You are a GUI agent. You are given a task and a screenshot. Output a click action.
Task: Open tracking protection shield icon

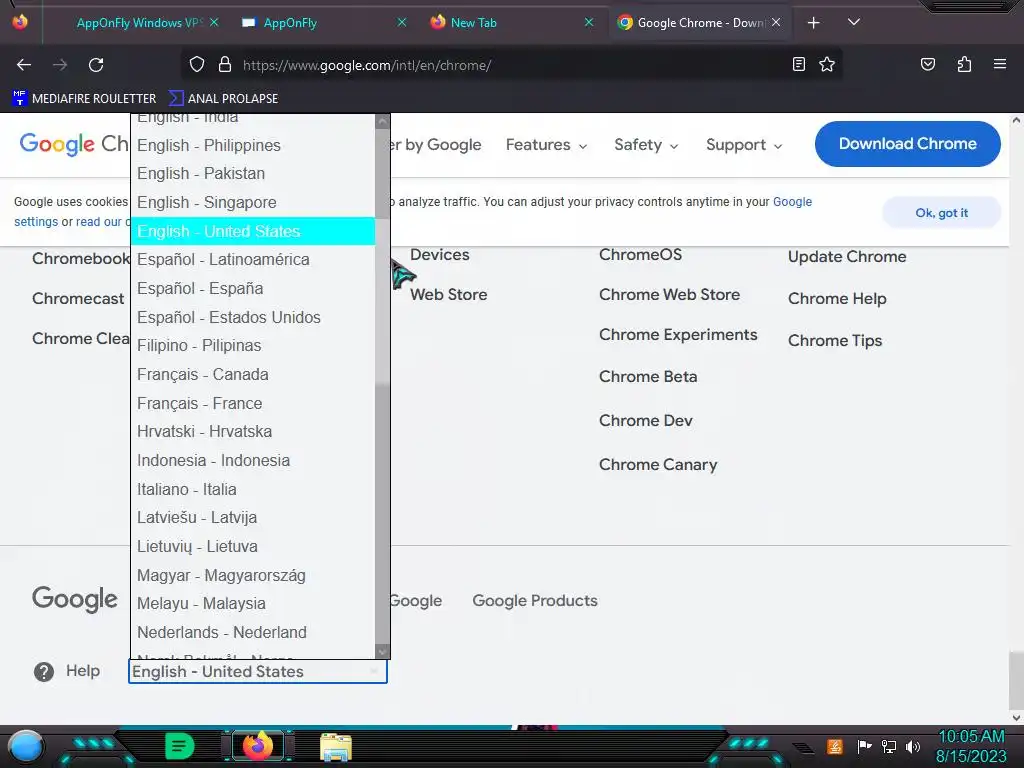197,65
